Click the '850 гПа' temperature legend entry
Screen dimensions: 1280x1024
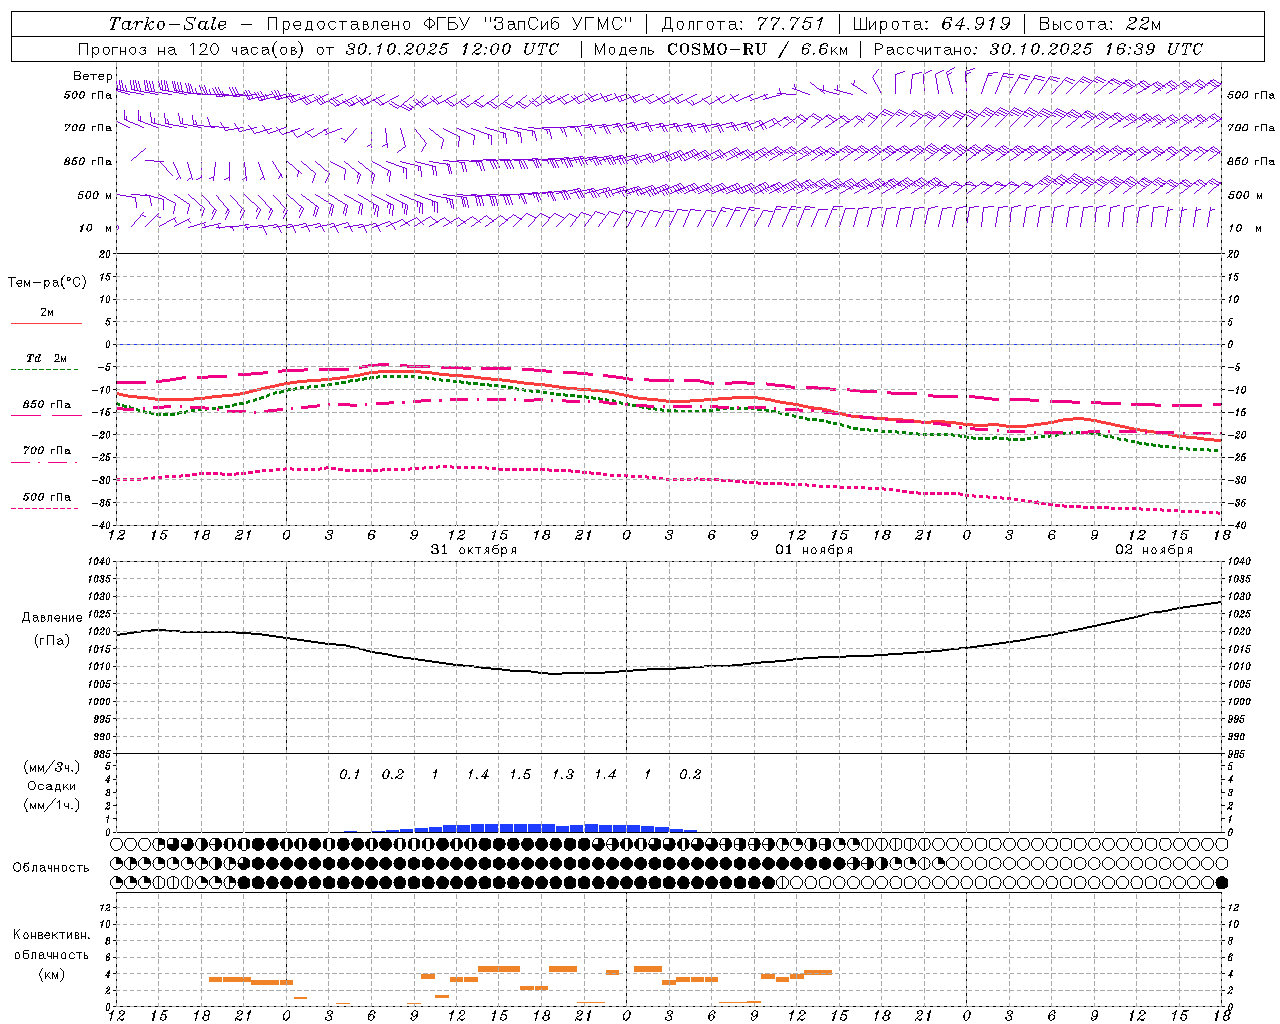coord(47,405)
